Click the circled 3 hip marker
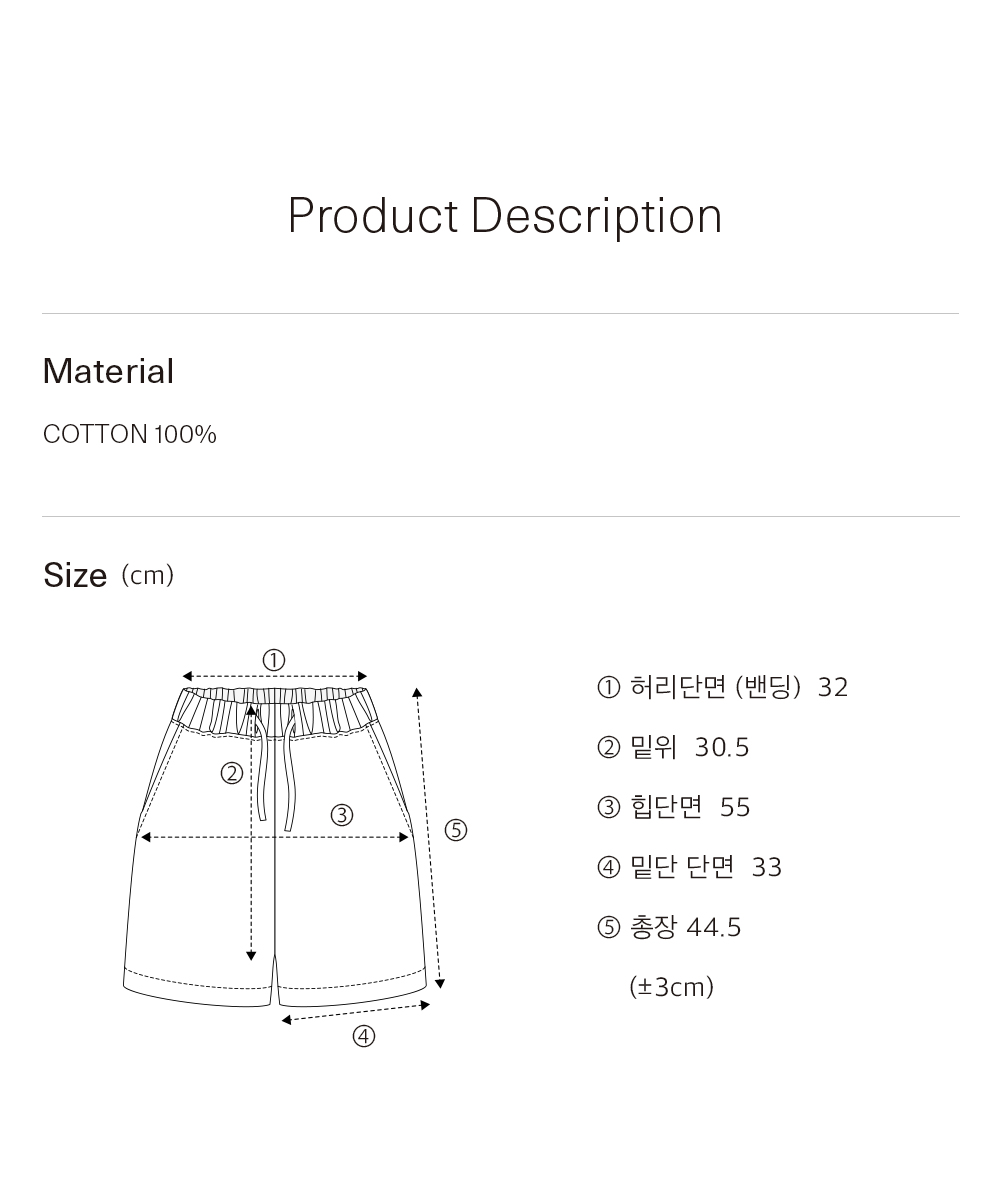This screenshot has height=1181, width=1000. [x=342, y=815]
